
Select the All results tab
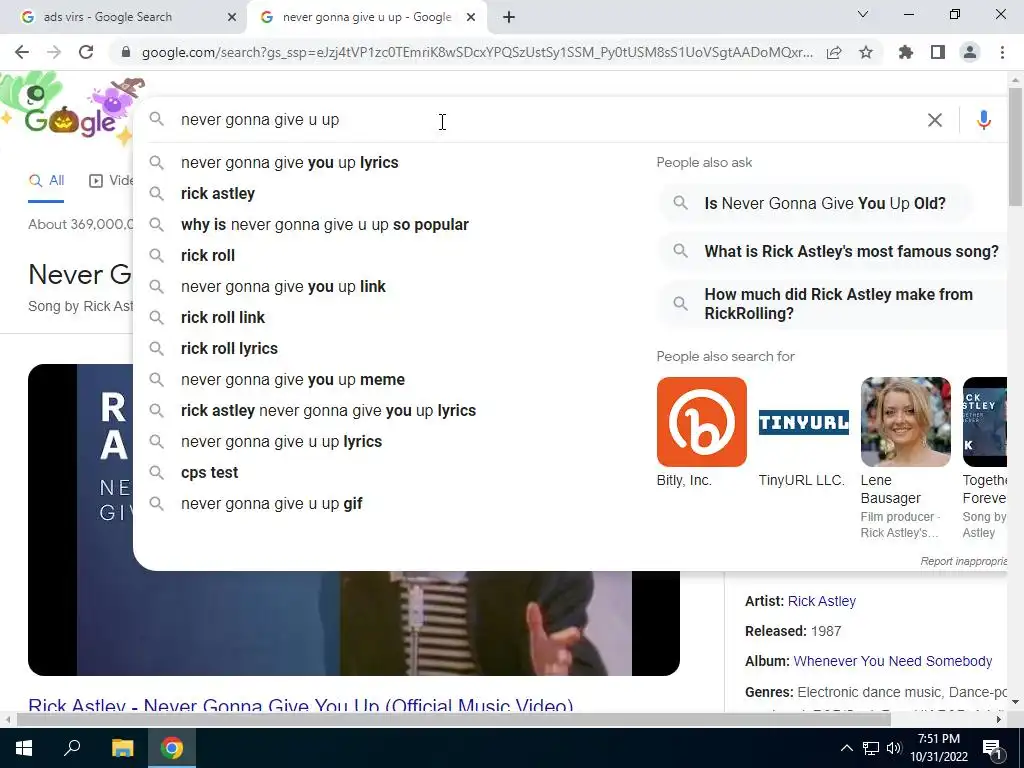pos(46,180)
